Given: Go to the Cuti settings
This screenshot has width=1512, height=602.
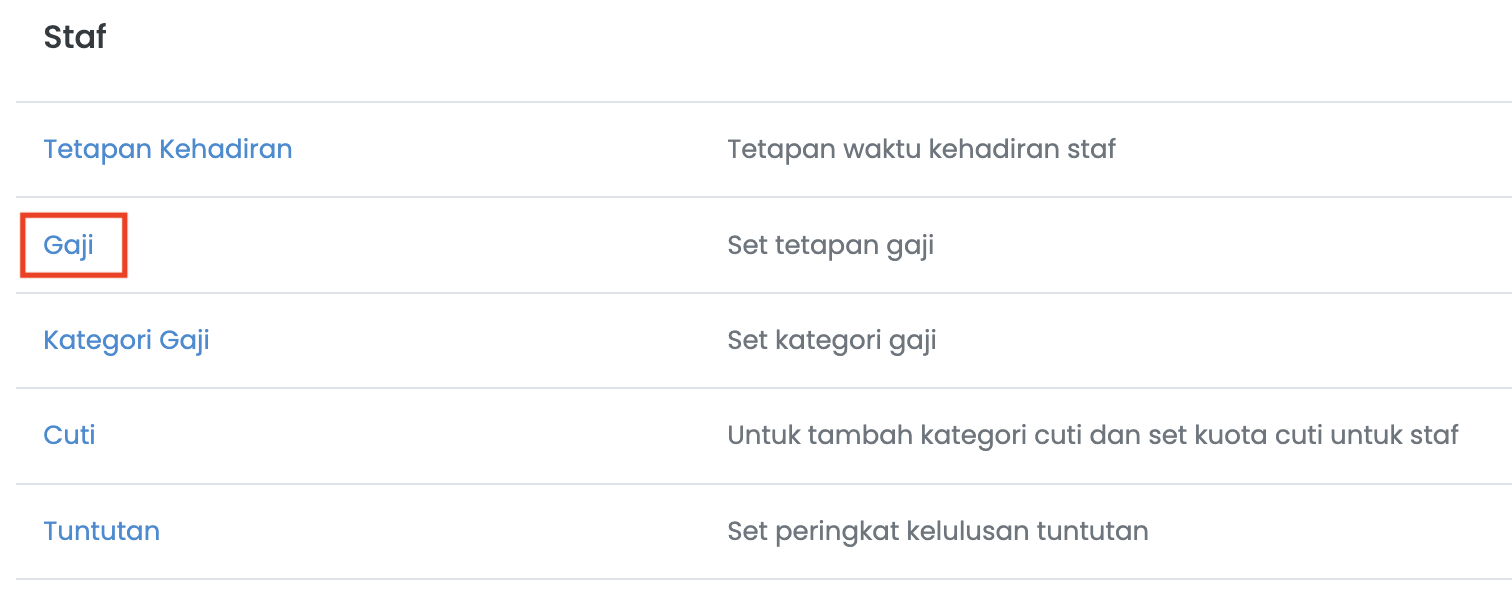Looking at the screenshot, I should tap(70, 435).
